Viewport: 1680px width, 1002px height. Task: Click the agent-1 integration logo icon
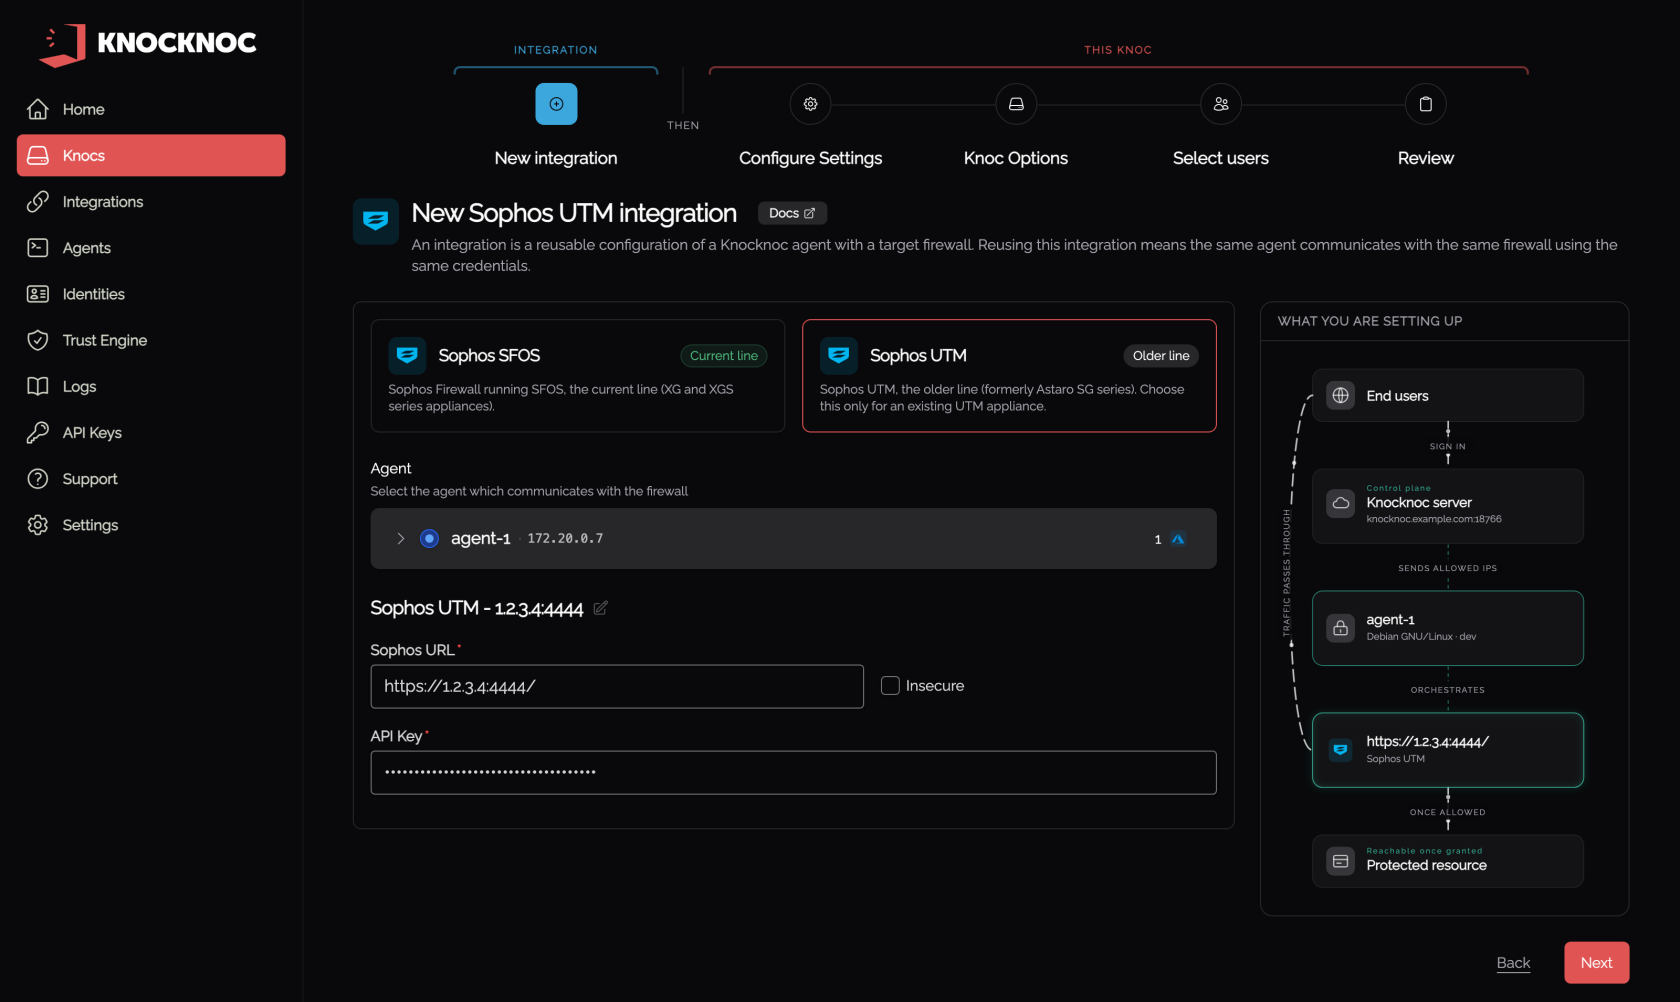1178,540
